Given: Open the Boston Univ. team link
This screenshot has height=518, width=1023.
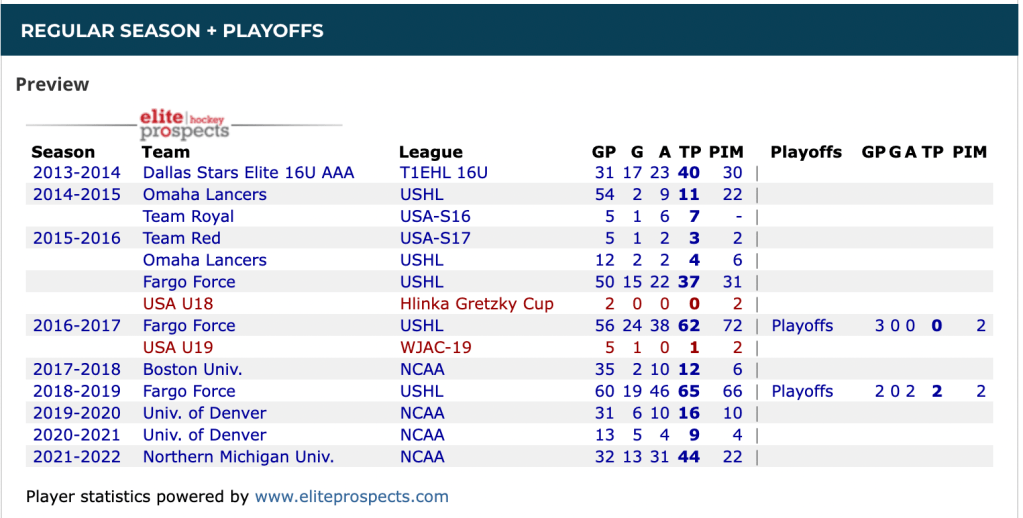Looking at the screenshot, I should point(192,369).
